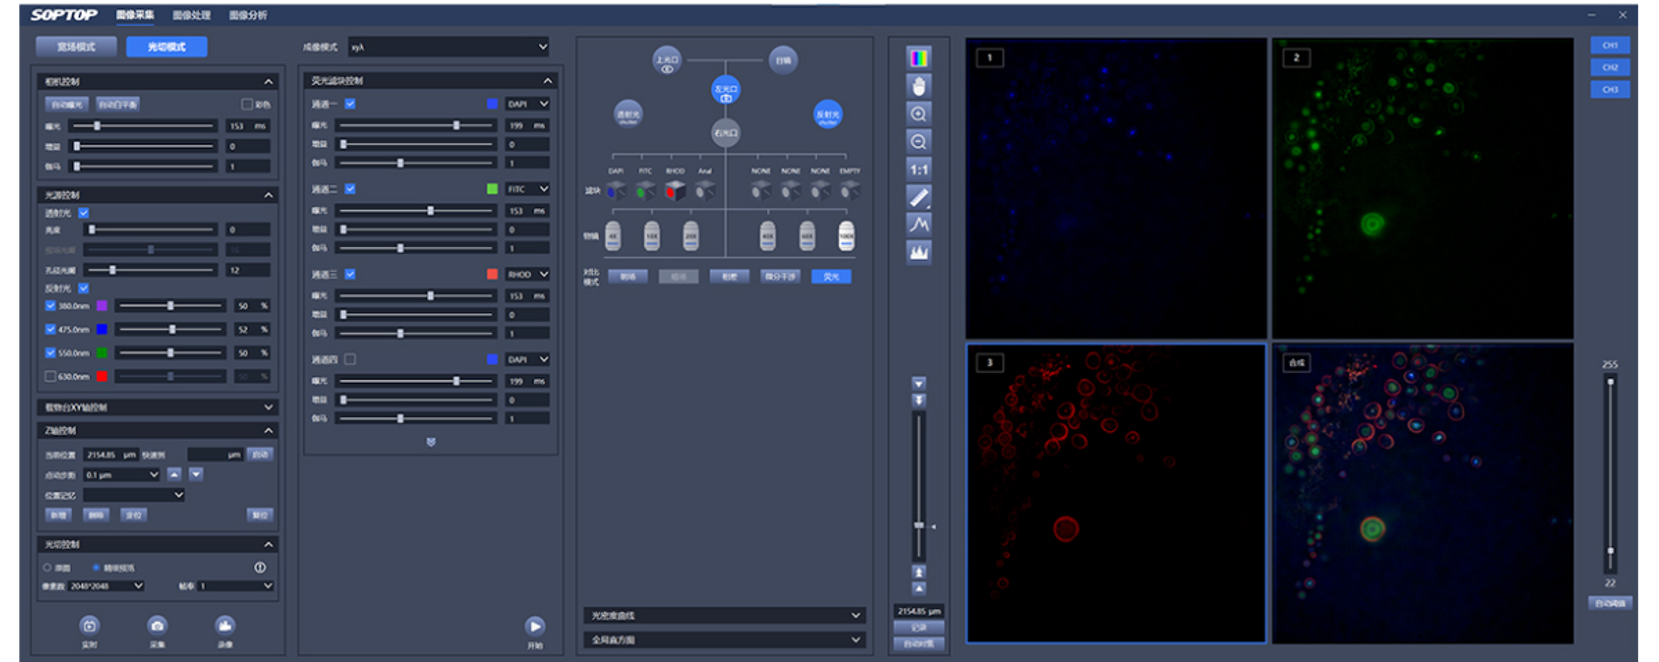
Task: Click the 550.0nm intensity slider
Action: tap(171, 353)
